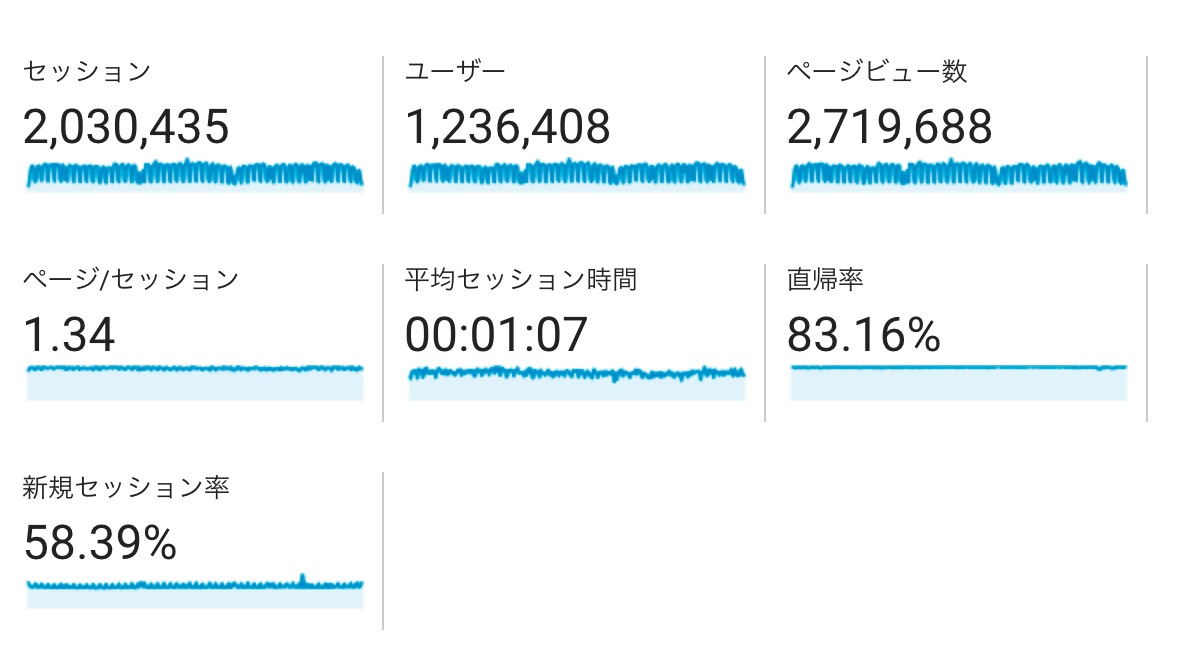Open the 平均セッション時間 sparkline chart
This screenshot has height=656, width=1204.
click(576, 383)
